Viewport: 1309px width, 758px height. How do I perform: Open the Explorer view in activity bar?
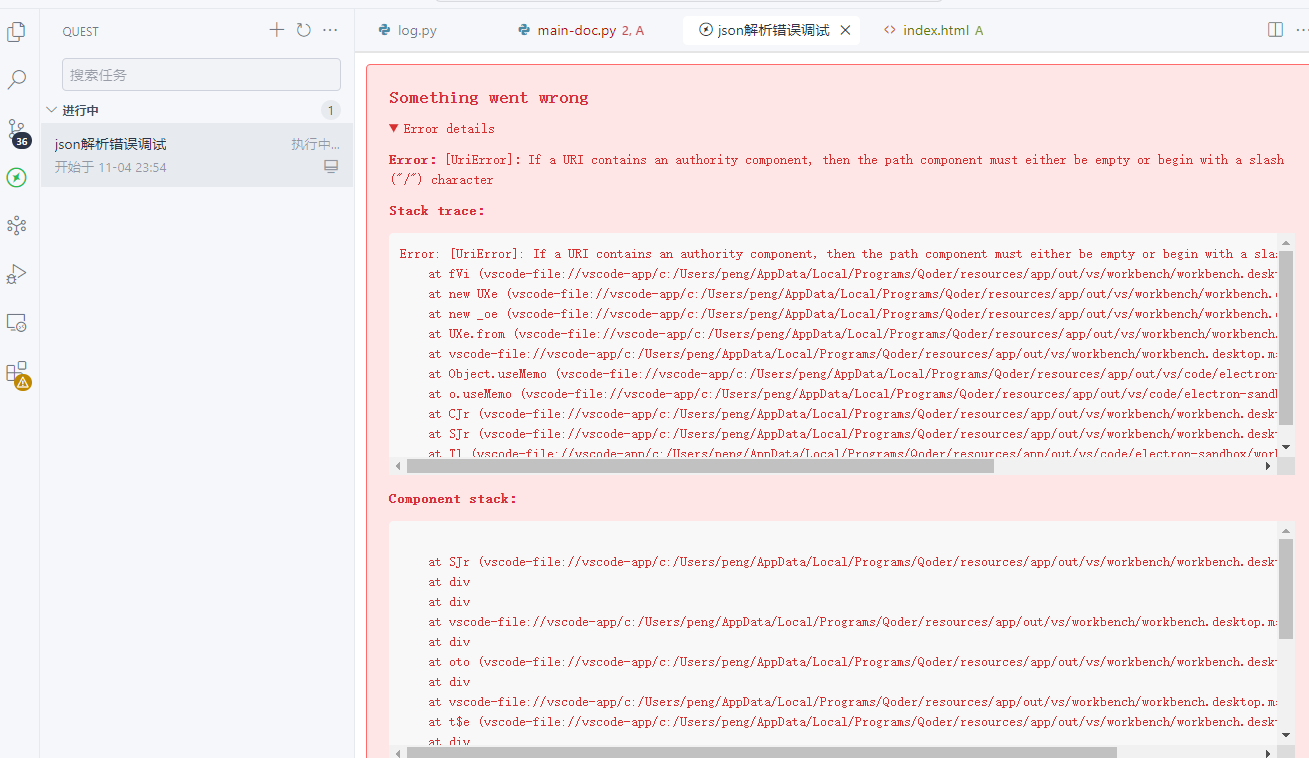click(x=16, y=32)
